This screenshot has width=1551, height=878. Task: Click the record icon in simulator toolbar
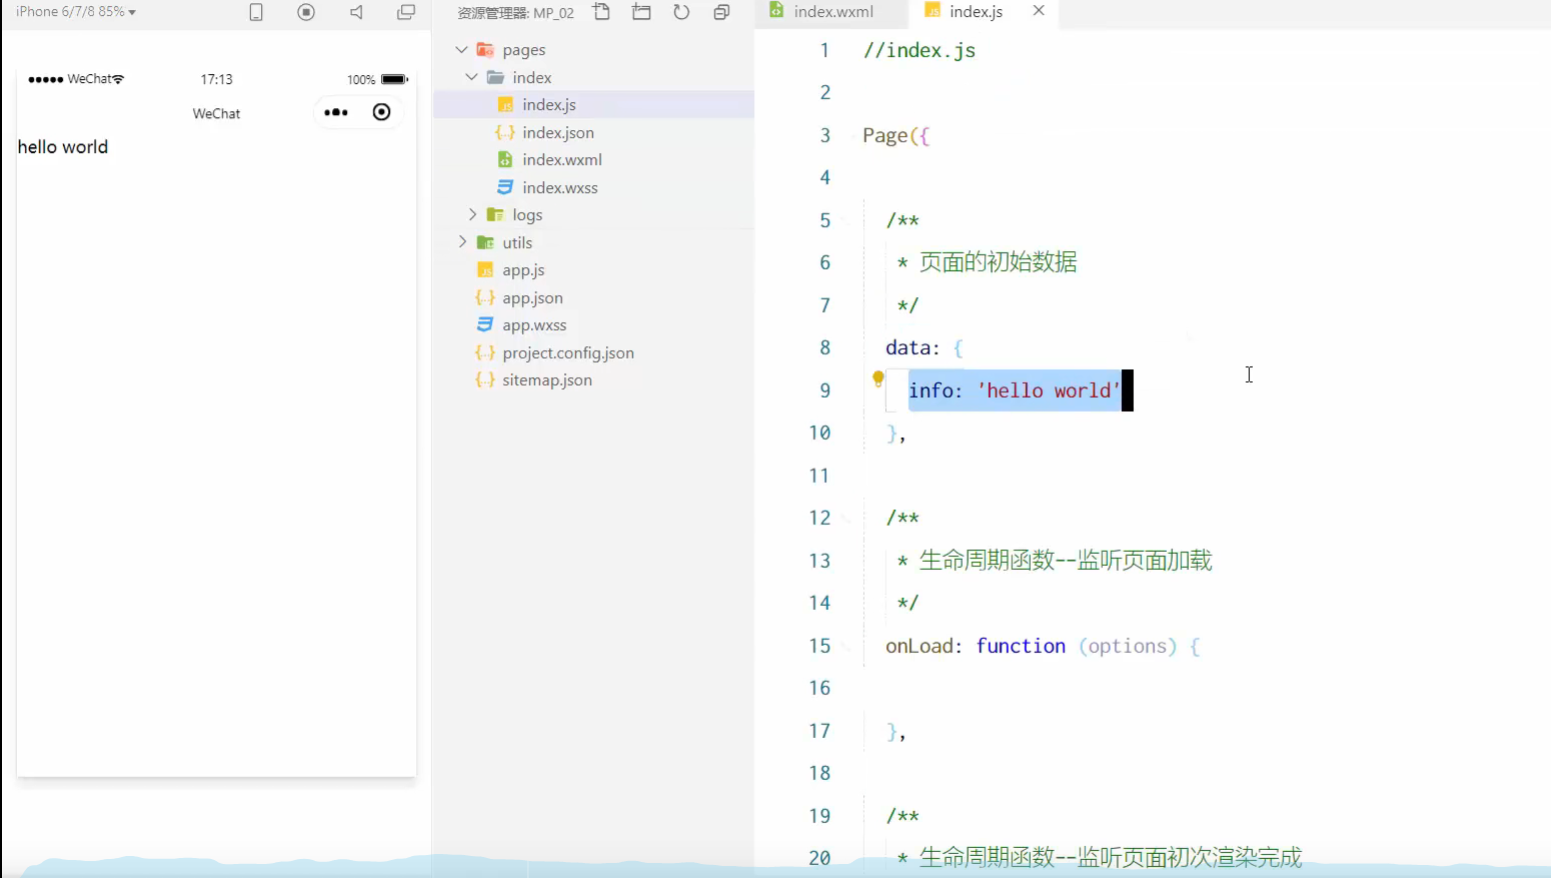(306, 12)
